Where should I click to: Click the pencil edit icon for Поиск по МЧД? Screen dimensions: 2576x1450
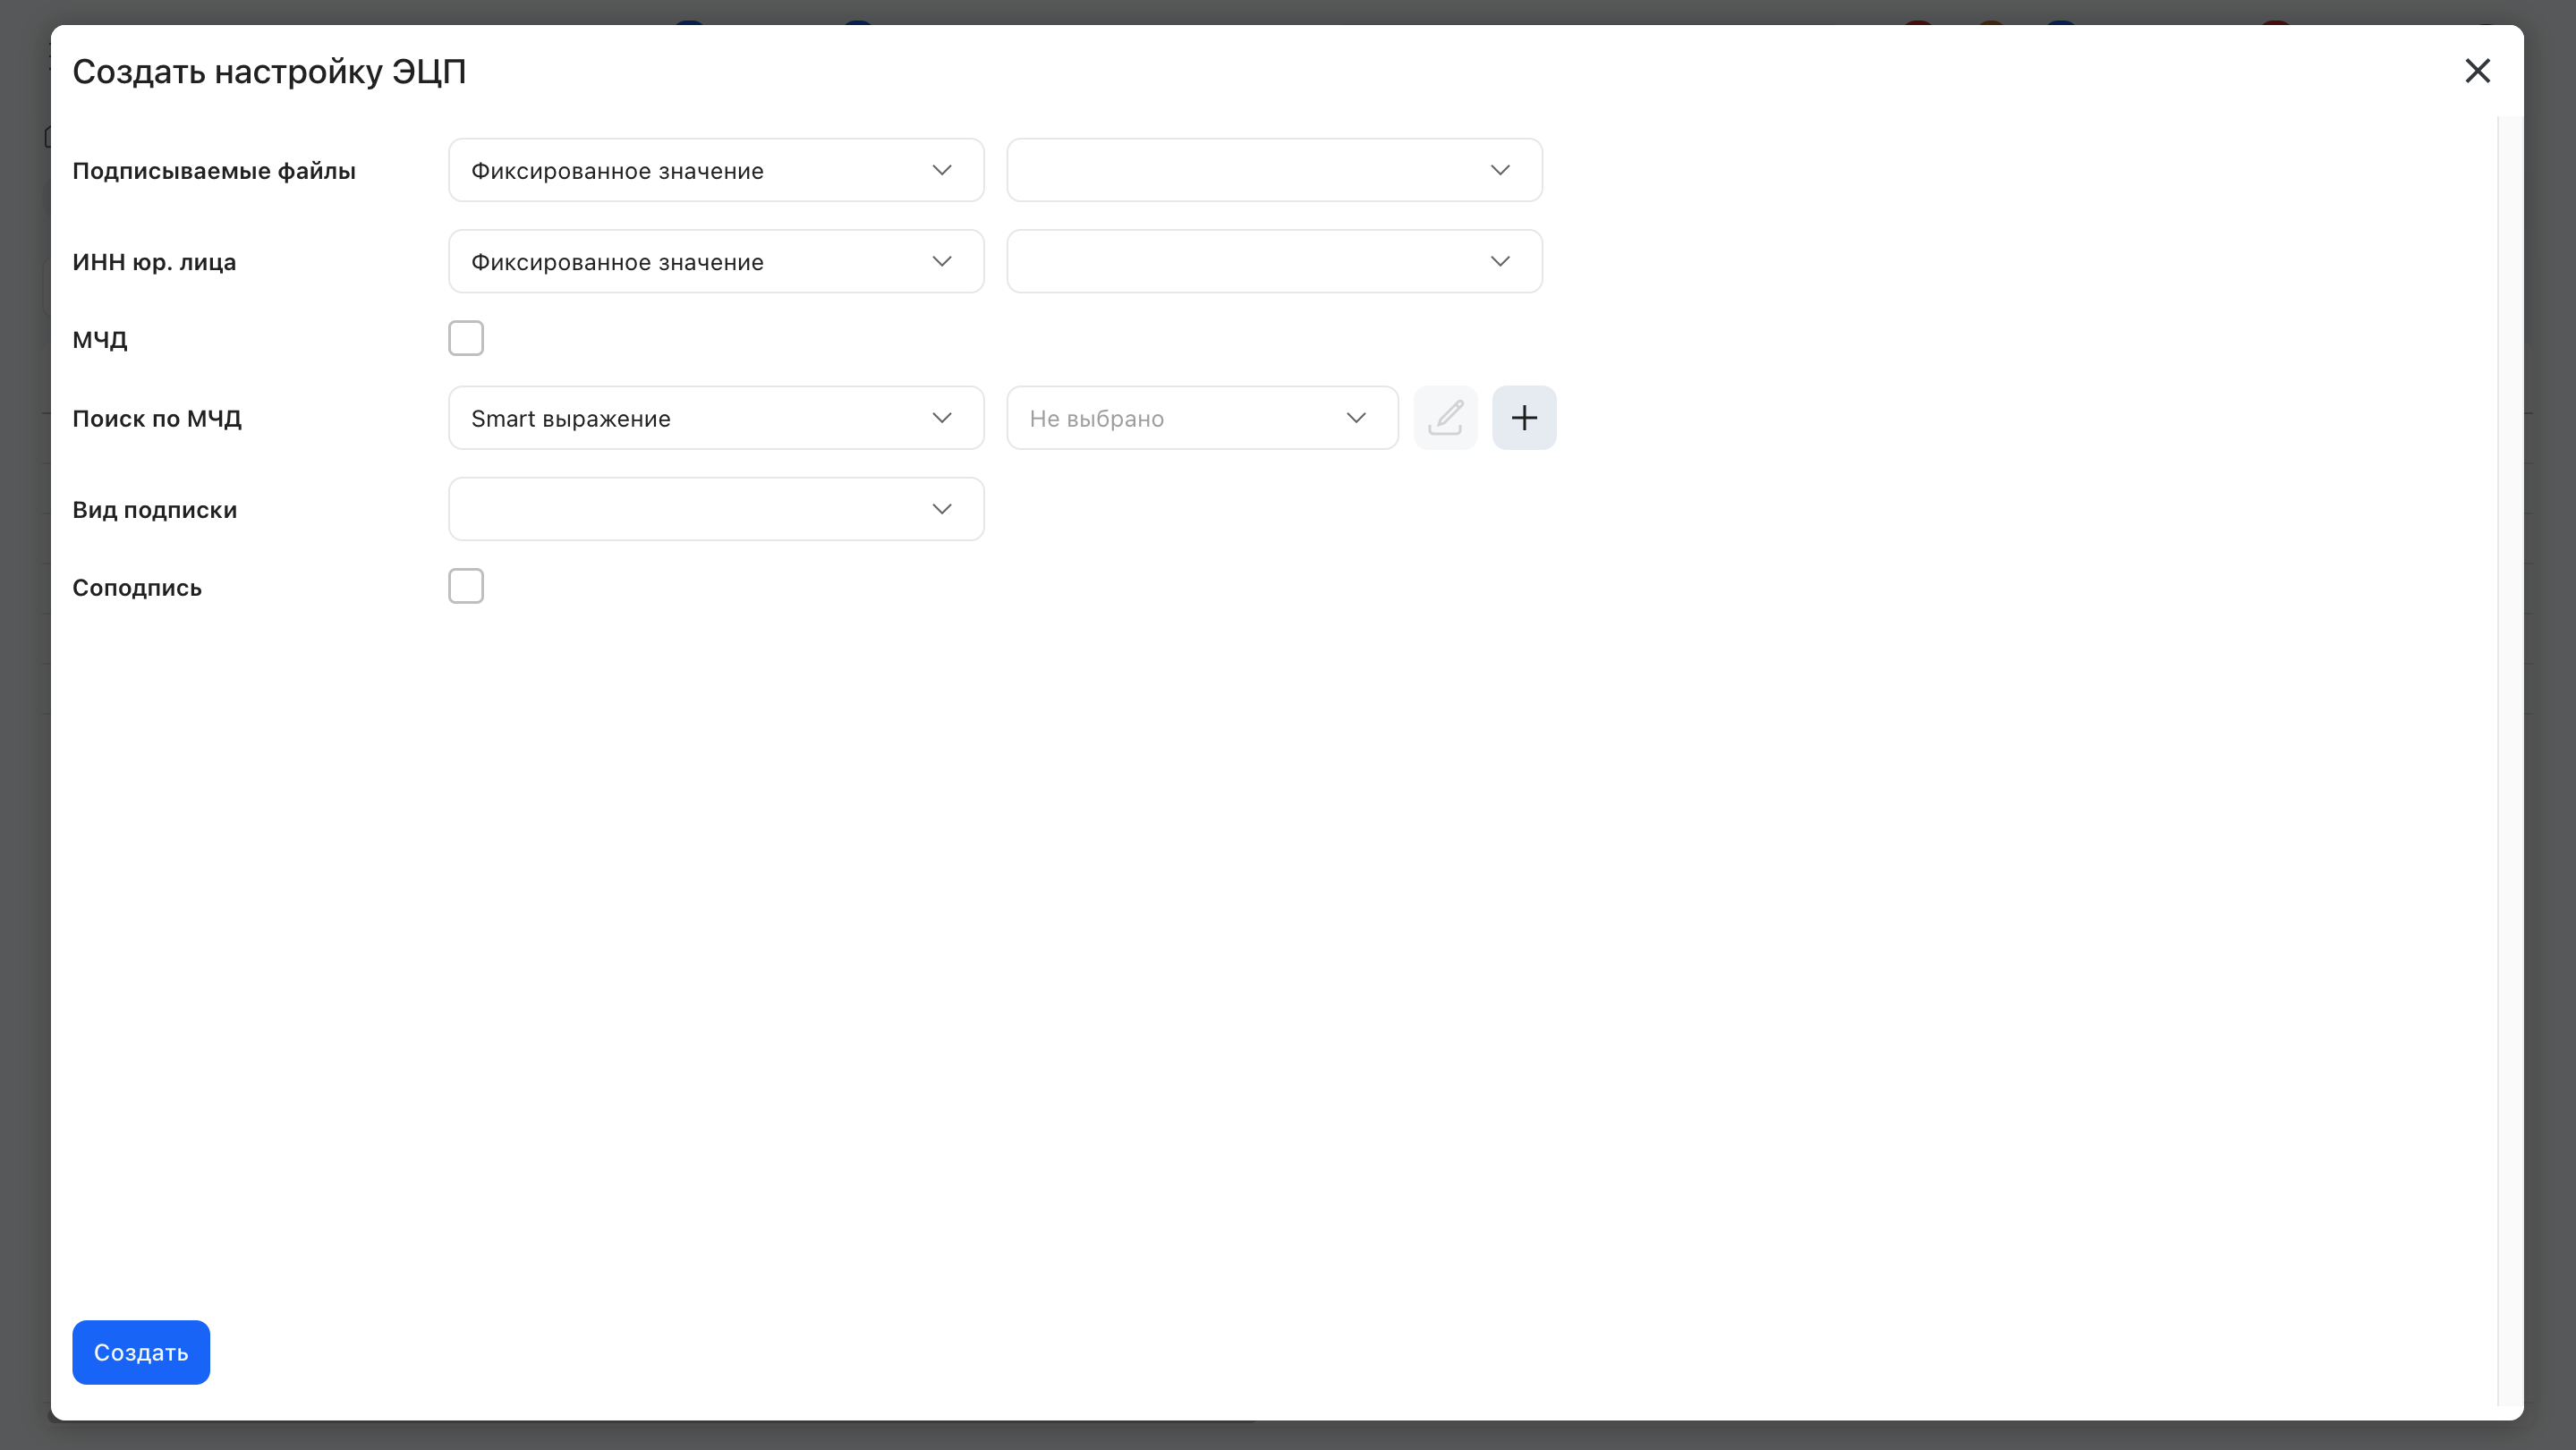click(x=1445, y=418)
